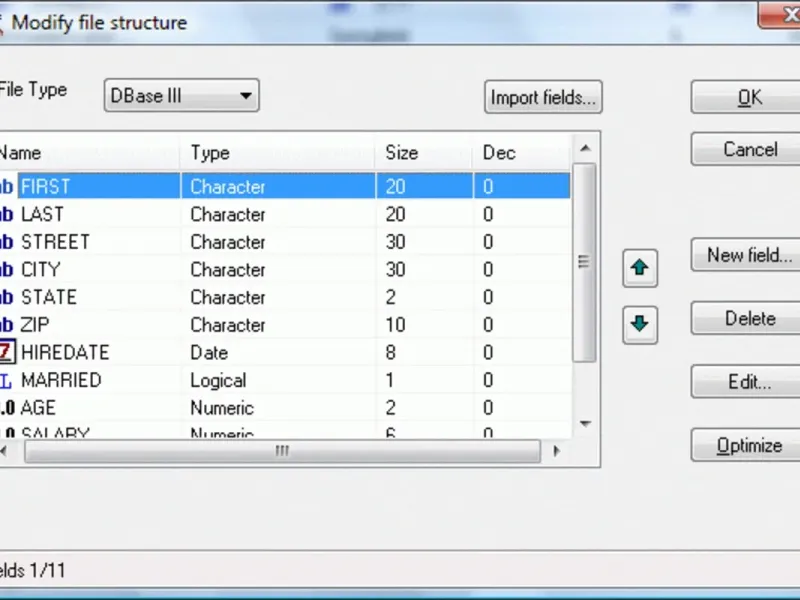
Task: Click the move field up arrow
Action: click(640, 268)
